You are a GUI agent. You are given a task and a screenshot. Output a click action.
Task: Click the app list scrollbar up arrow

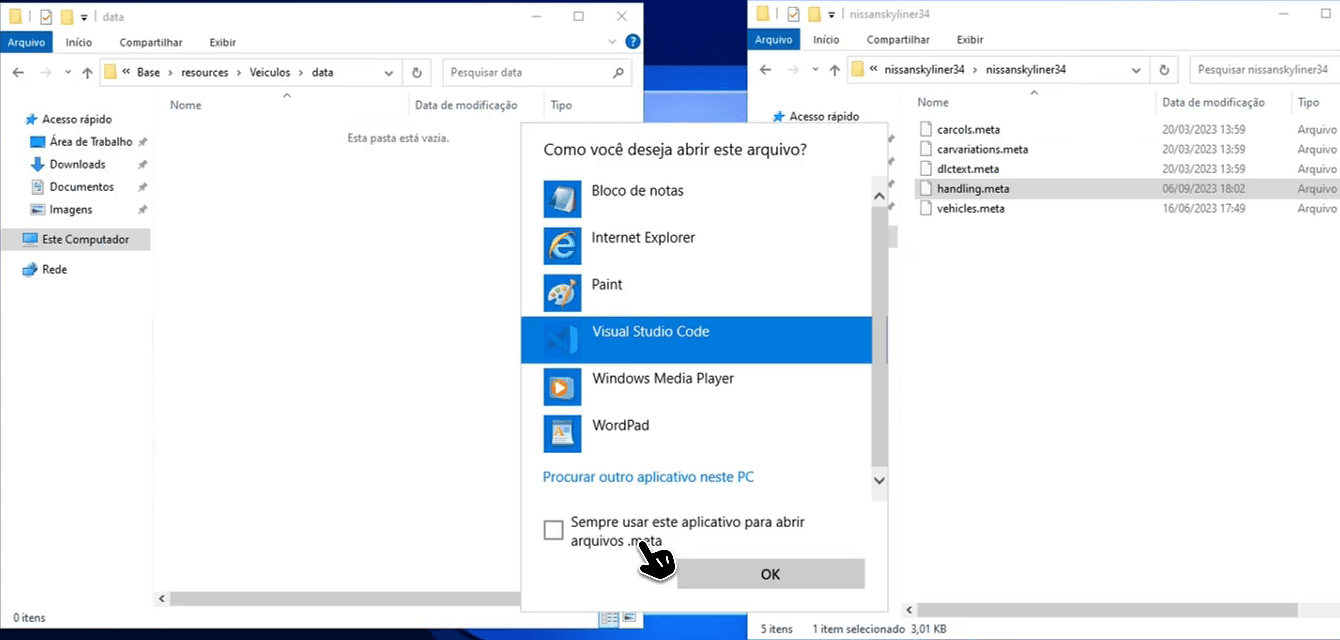coord(880,197)
